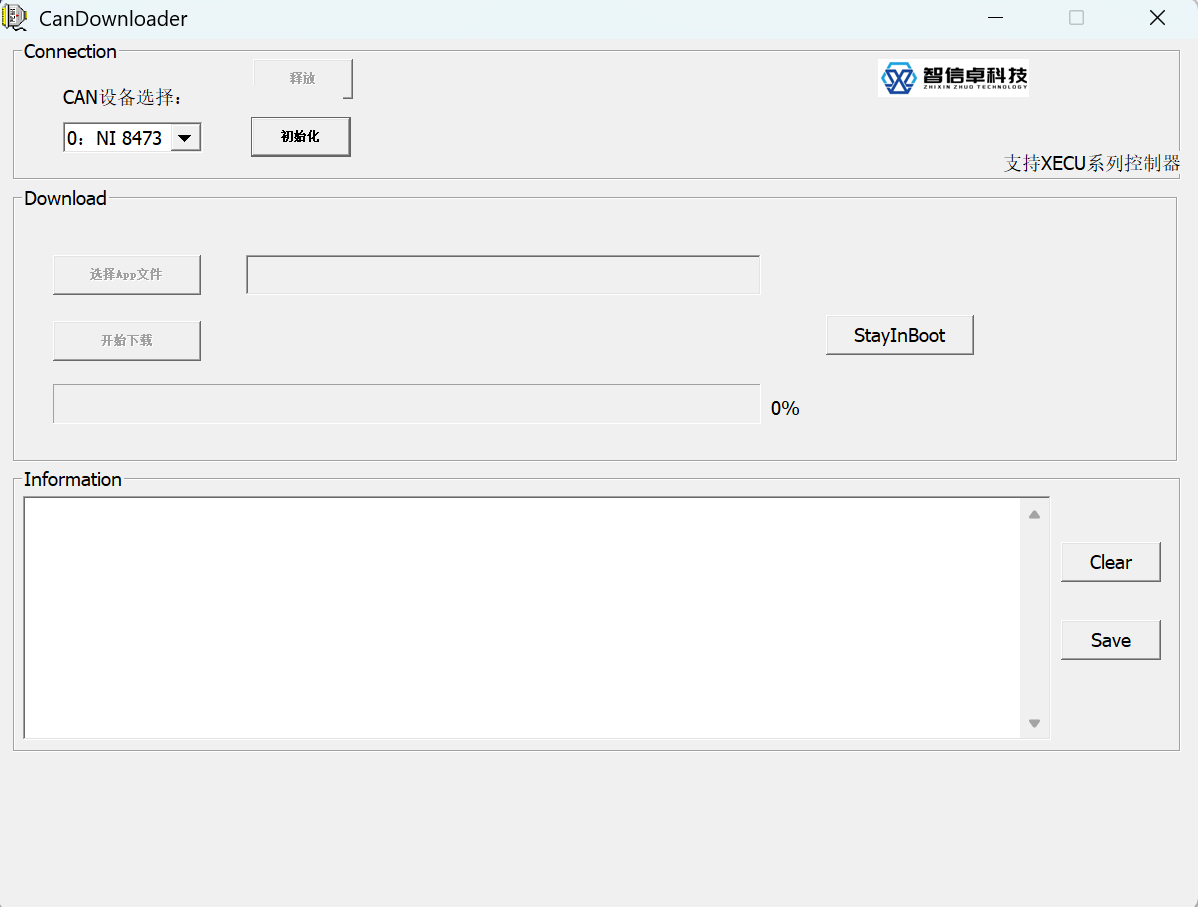Click inside the Information log text area
This screenshot has height=907, width=1198.
pos(520,617)
